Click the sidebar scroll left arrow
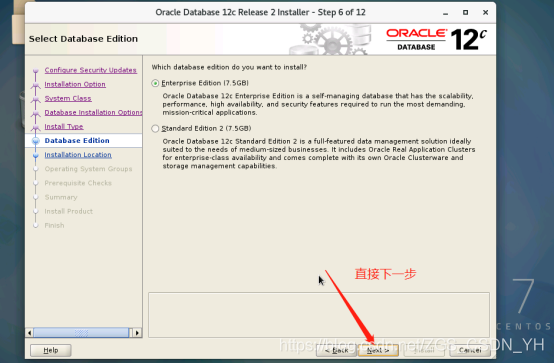This screenshot has height=364, width=554. [30, 333]
